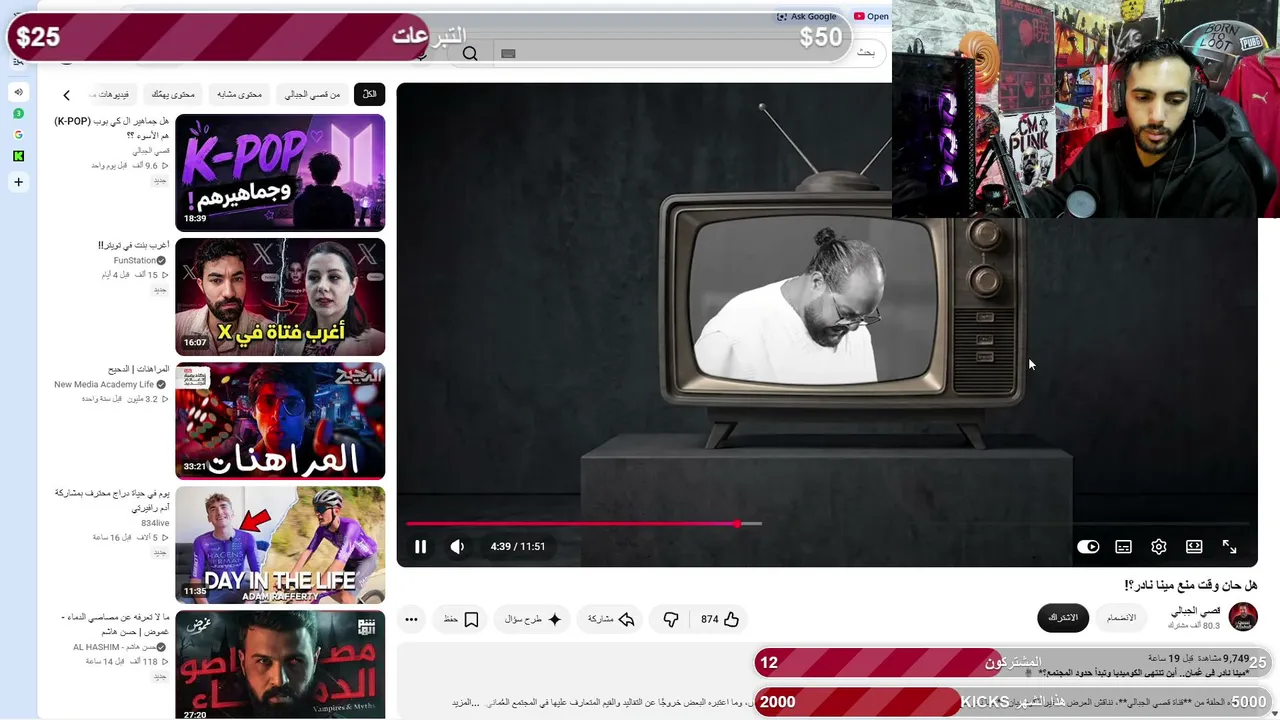
Task: Turn on subtitles/captions
Action: [x=1124, y=547]
